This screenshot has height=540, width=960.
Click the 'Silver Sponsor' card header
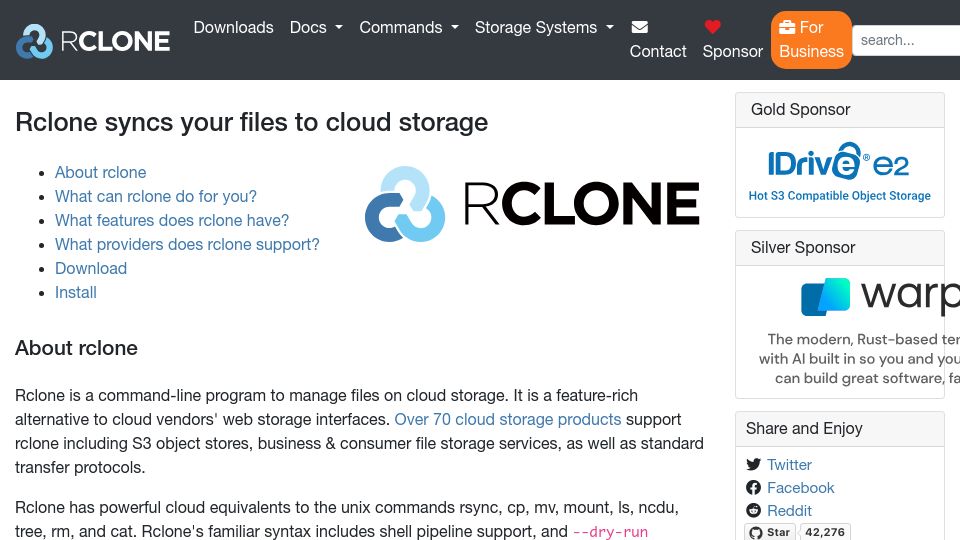coord(839,248)
